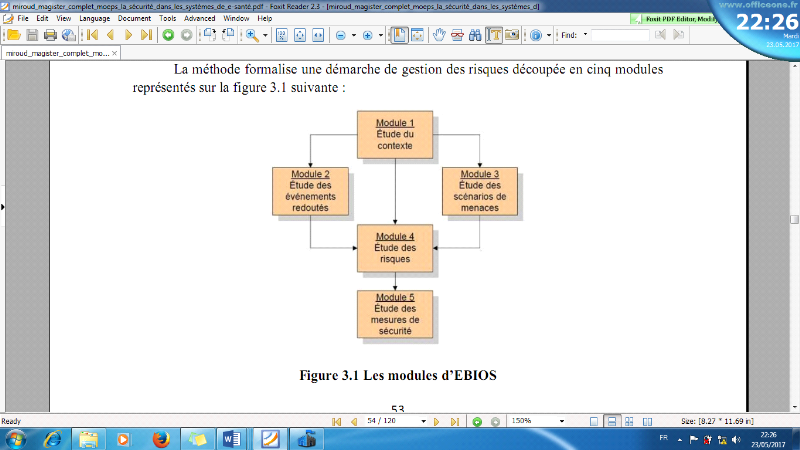Click Find Previous arrow button

[x=661, y=35]
